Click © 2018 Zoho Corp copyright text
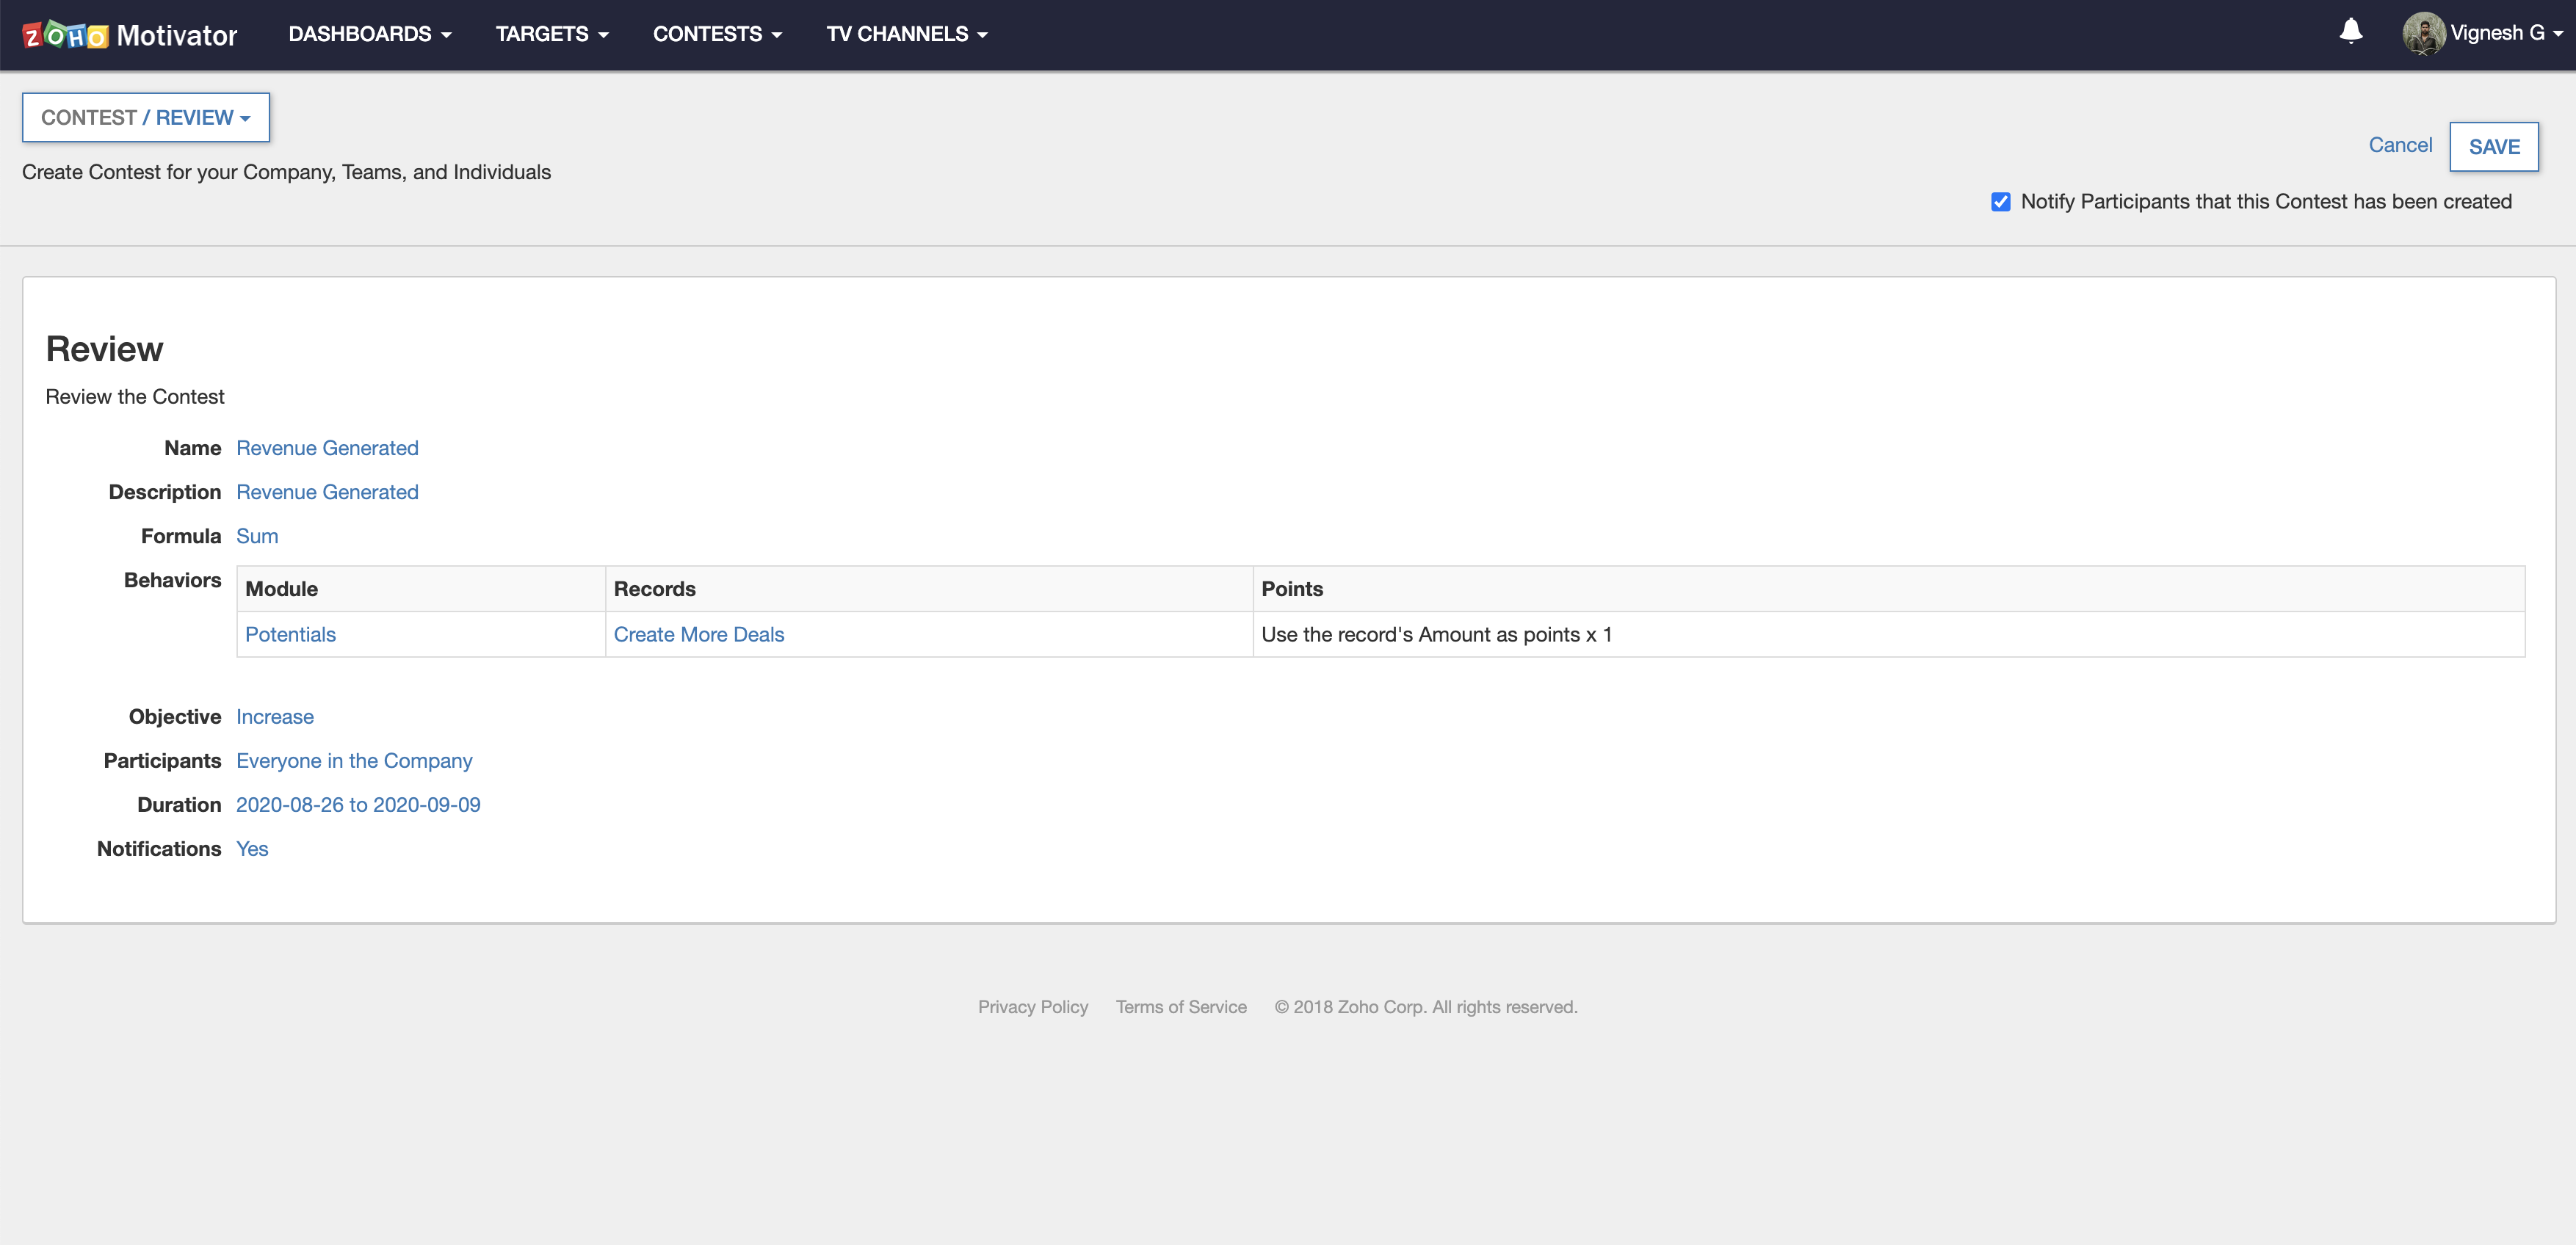 coord(1426,1007)
